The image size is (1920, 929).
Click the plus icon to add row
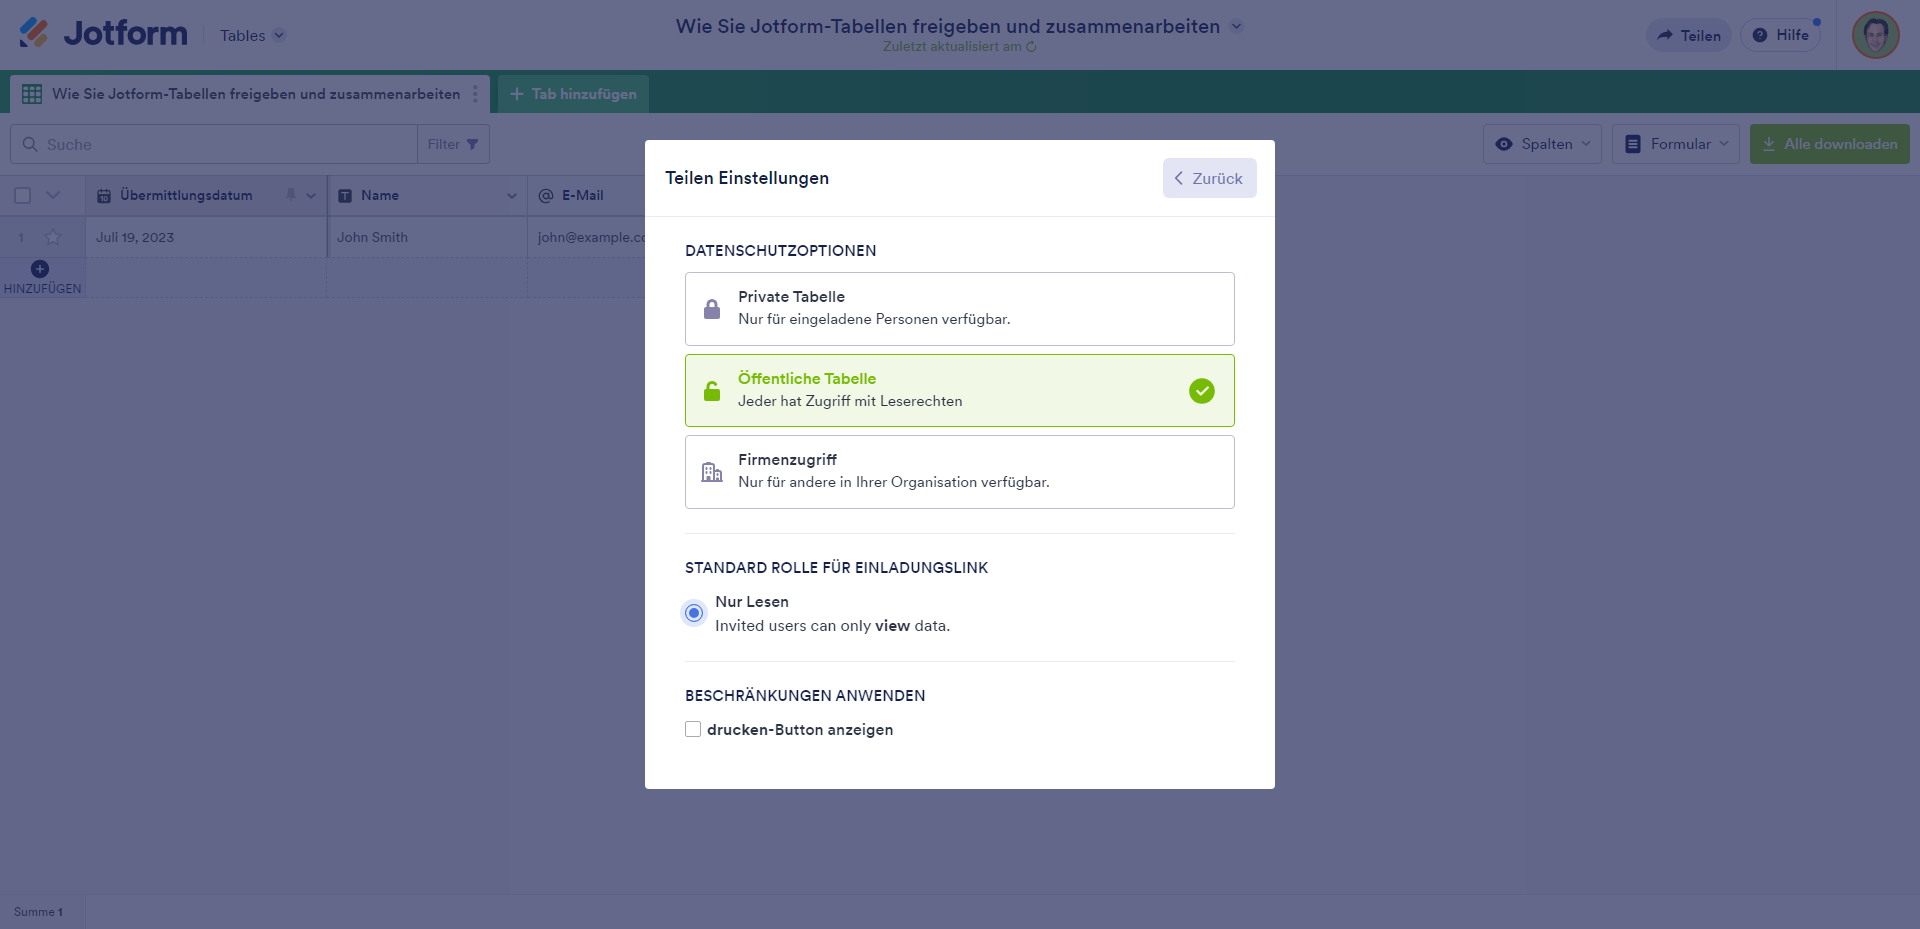click(40, 269)
